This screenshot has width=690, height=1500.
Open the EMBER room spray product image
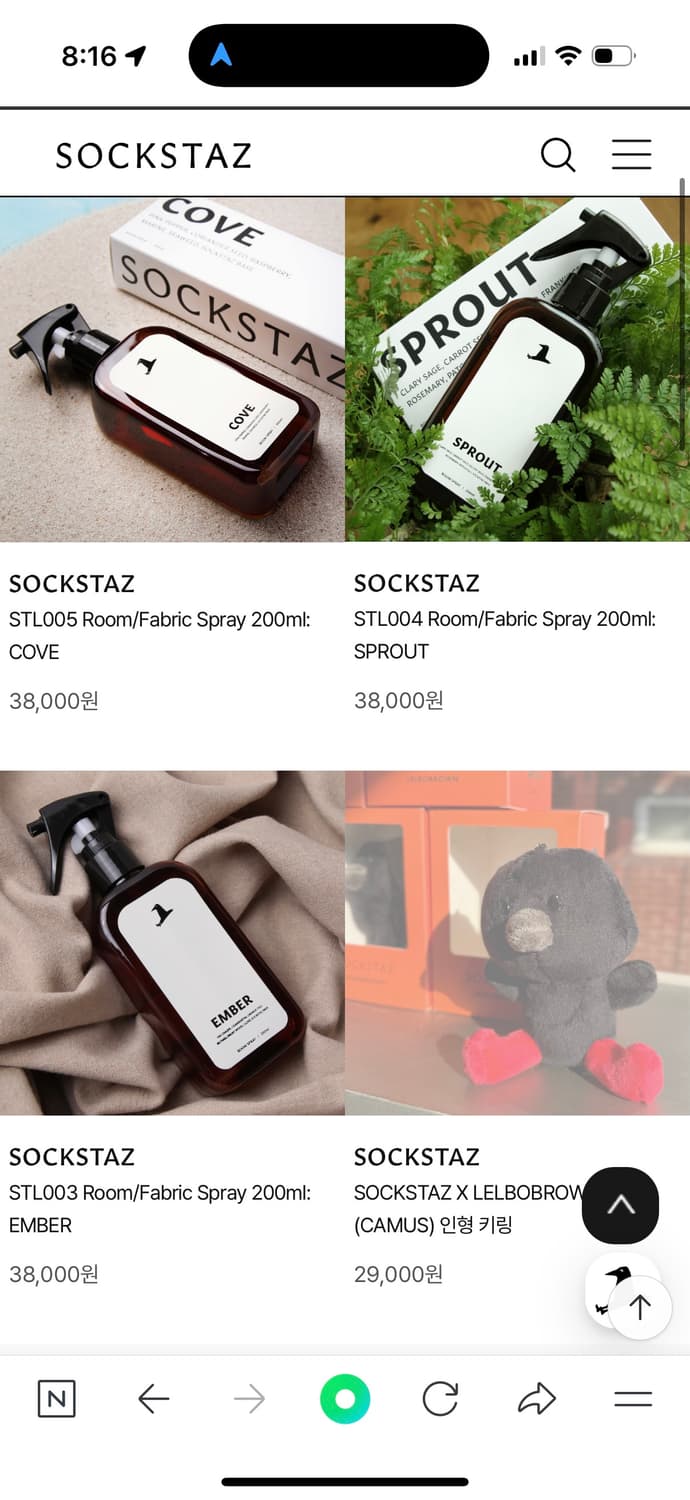point(172,943)
